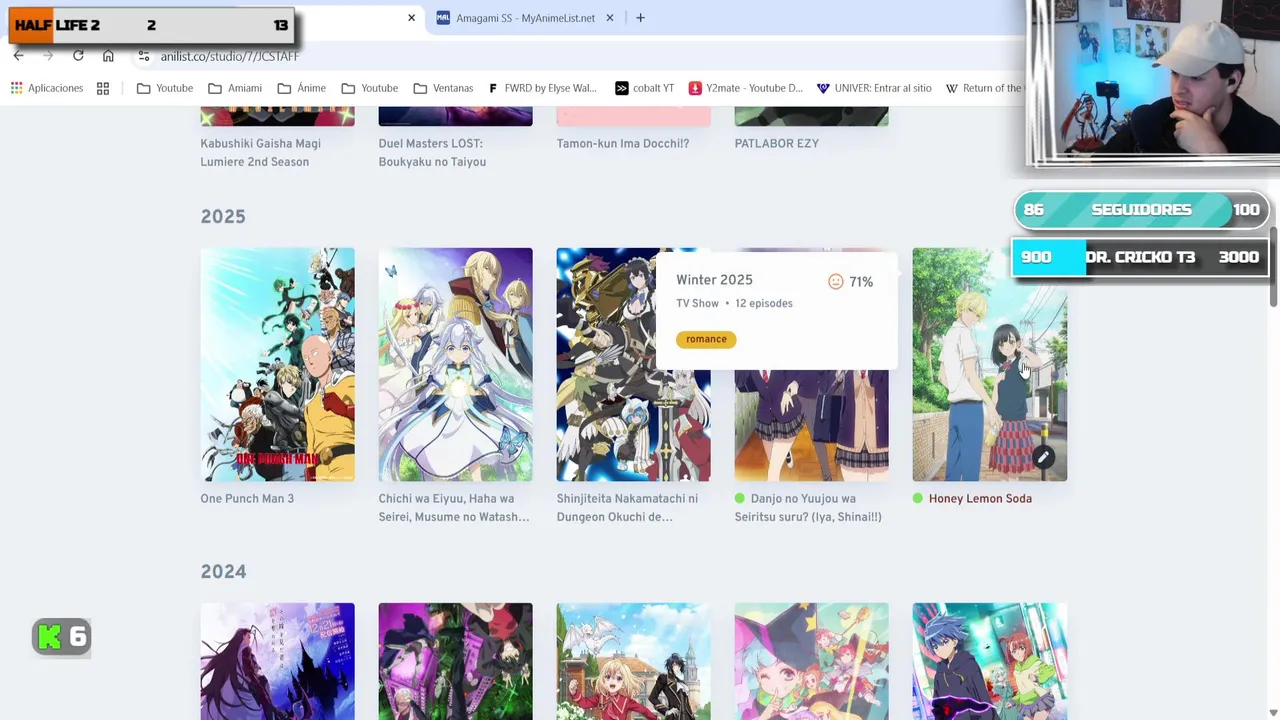Click the 2025 year heading
Image resolution: width=1280 pixels, height=720 pixels.
point(223,216)
